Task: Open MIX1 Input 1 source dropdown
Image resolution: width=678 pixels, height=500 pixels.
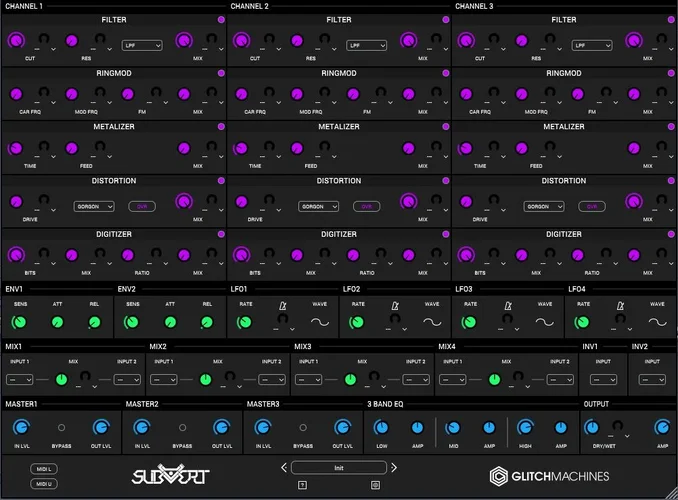Action: tap(20, 379)
